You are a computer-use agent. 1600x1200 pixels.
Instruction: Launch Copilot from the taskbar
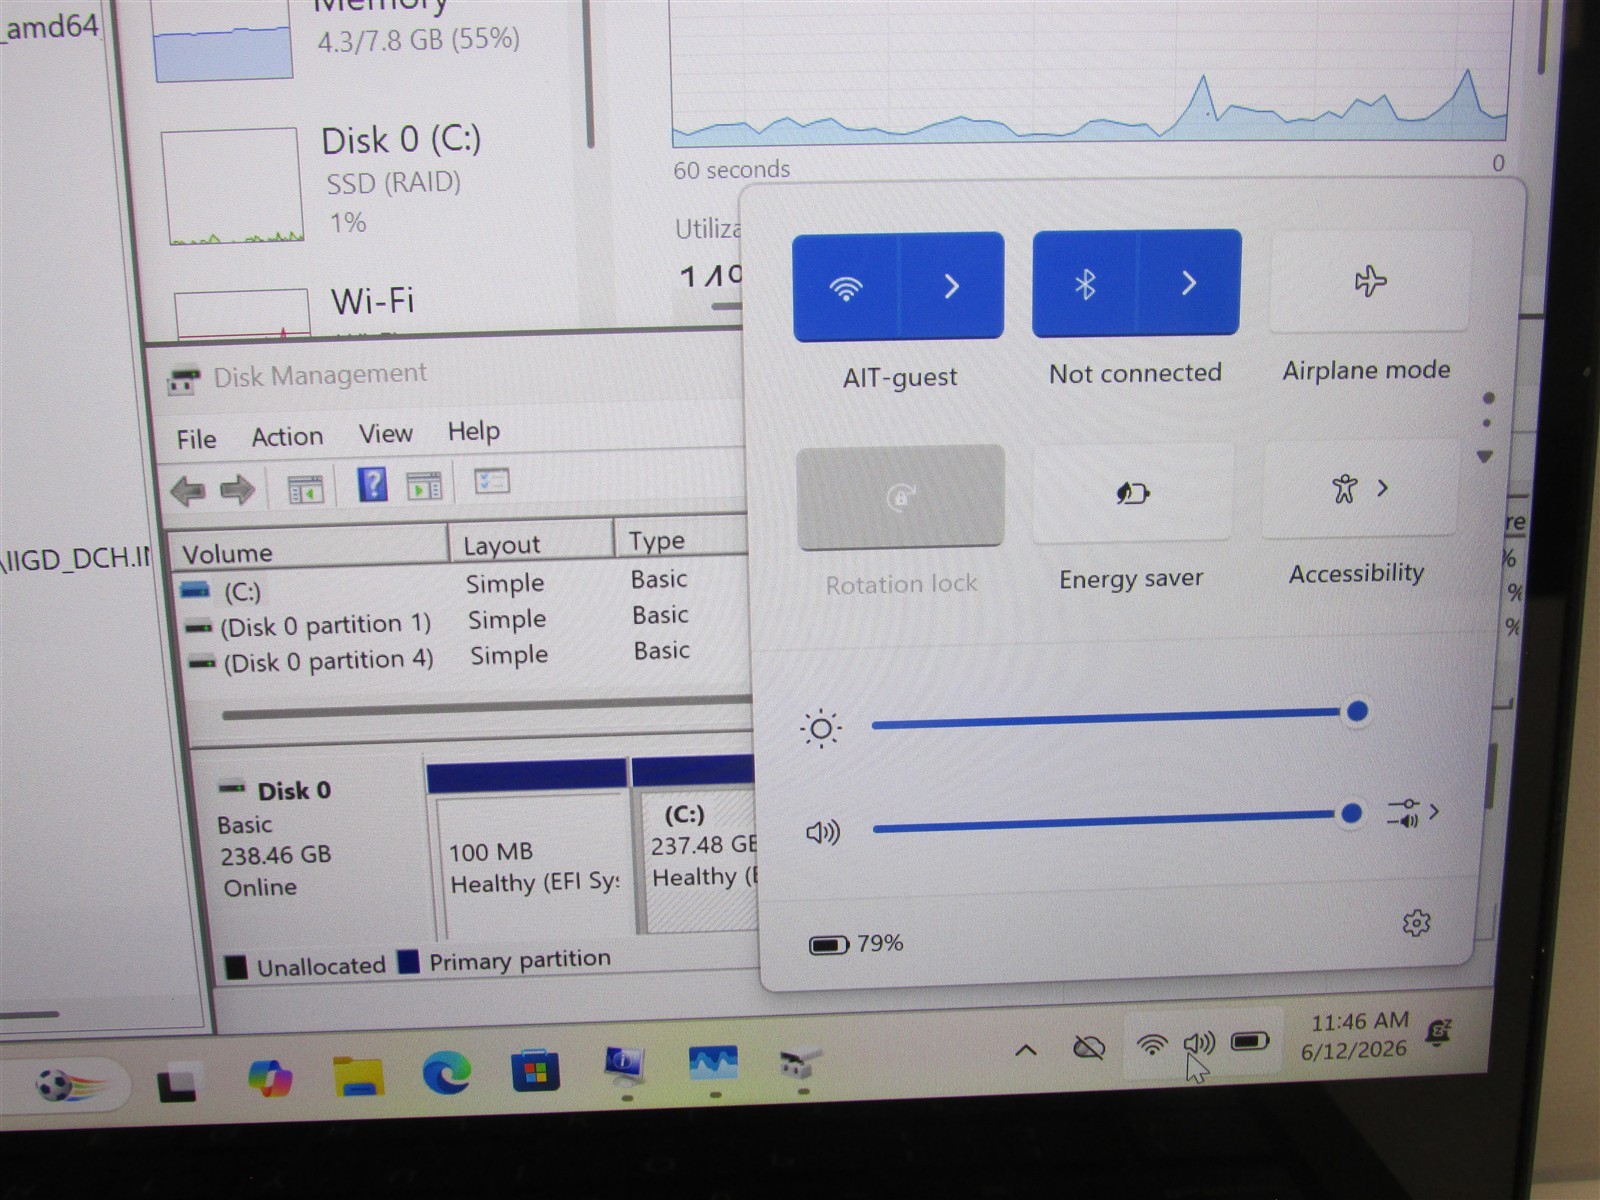pos(270,1079)
